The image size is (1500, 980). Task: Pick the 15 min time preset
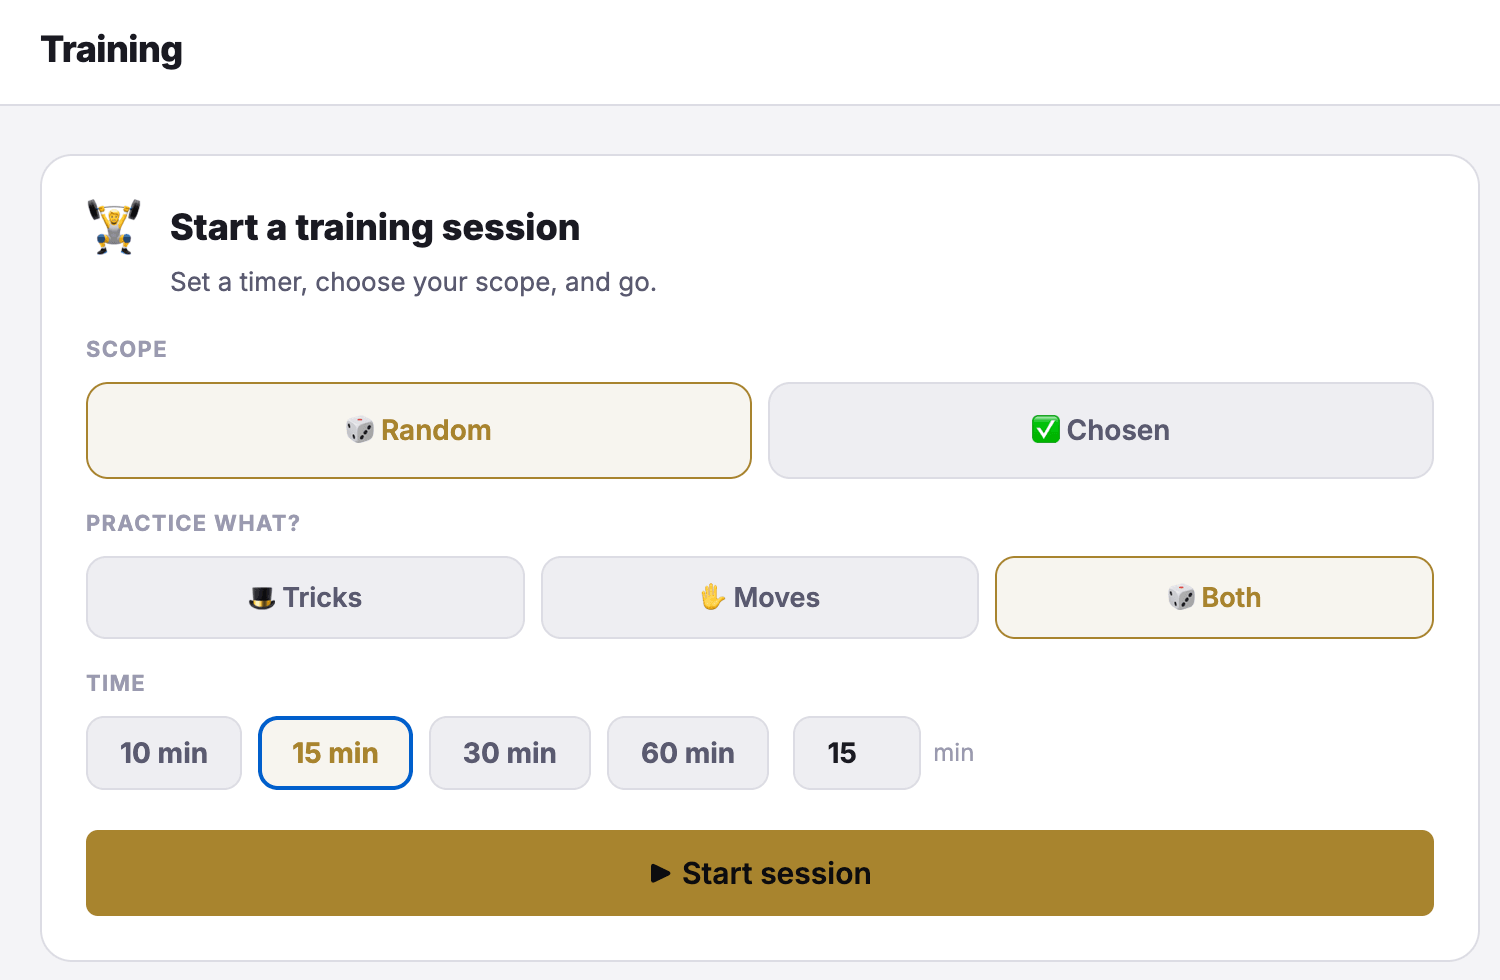pos(335,753)
